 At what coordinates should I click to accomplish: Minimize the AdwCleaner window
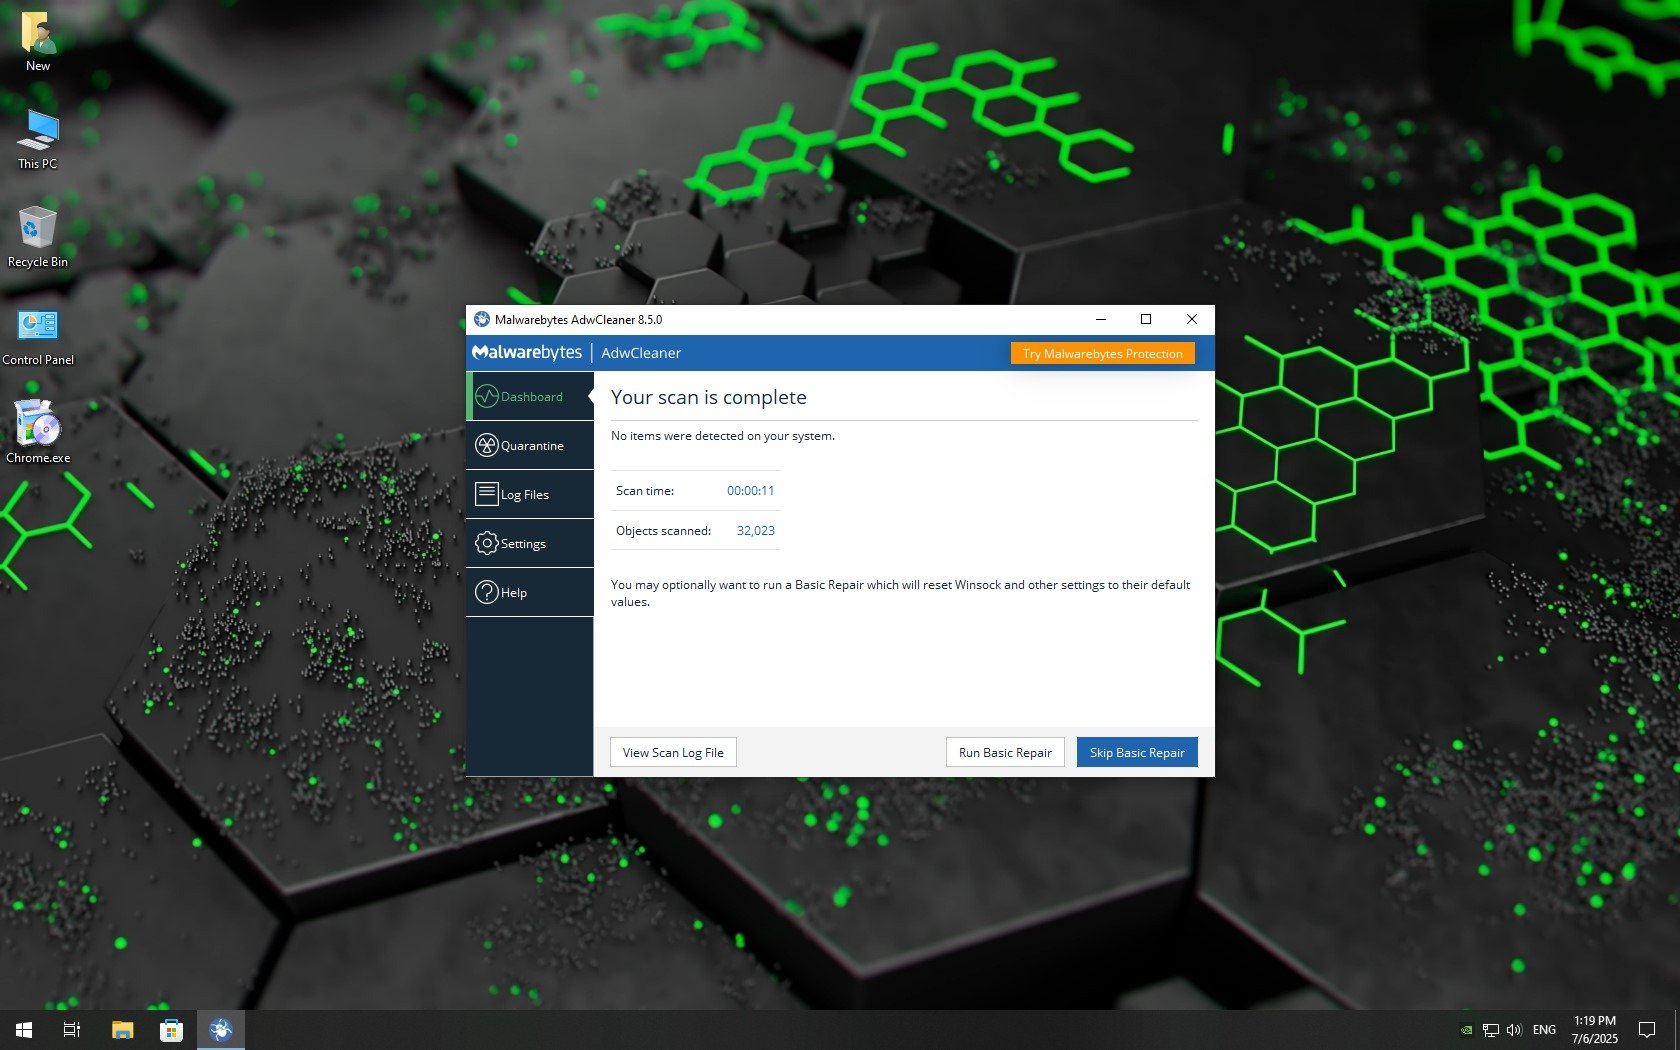pos(1100,320)
